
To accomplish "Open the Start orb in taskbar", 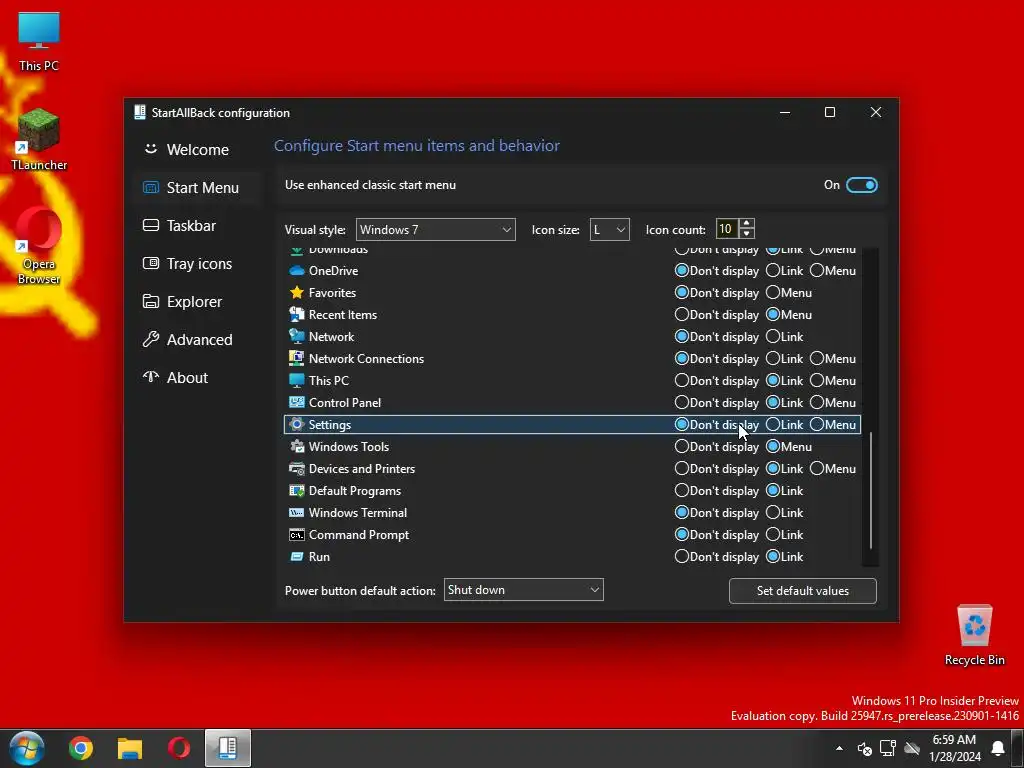I will (27, 748).
